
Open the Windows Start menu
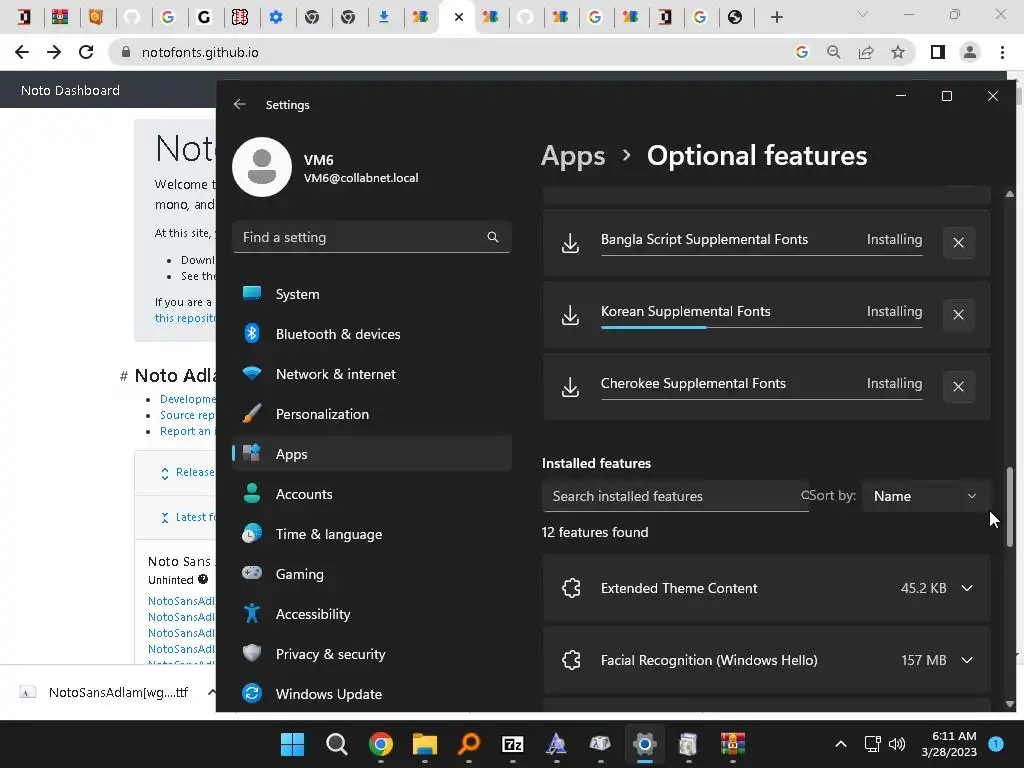coord(293,744)
